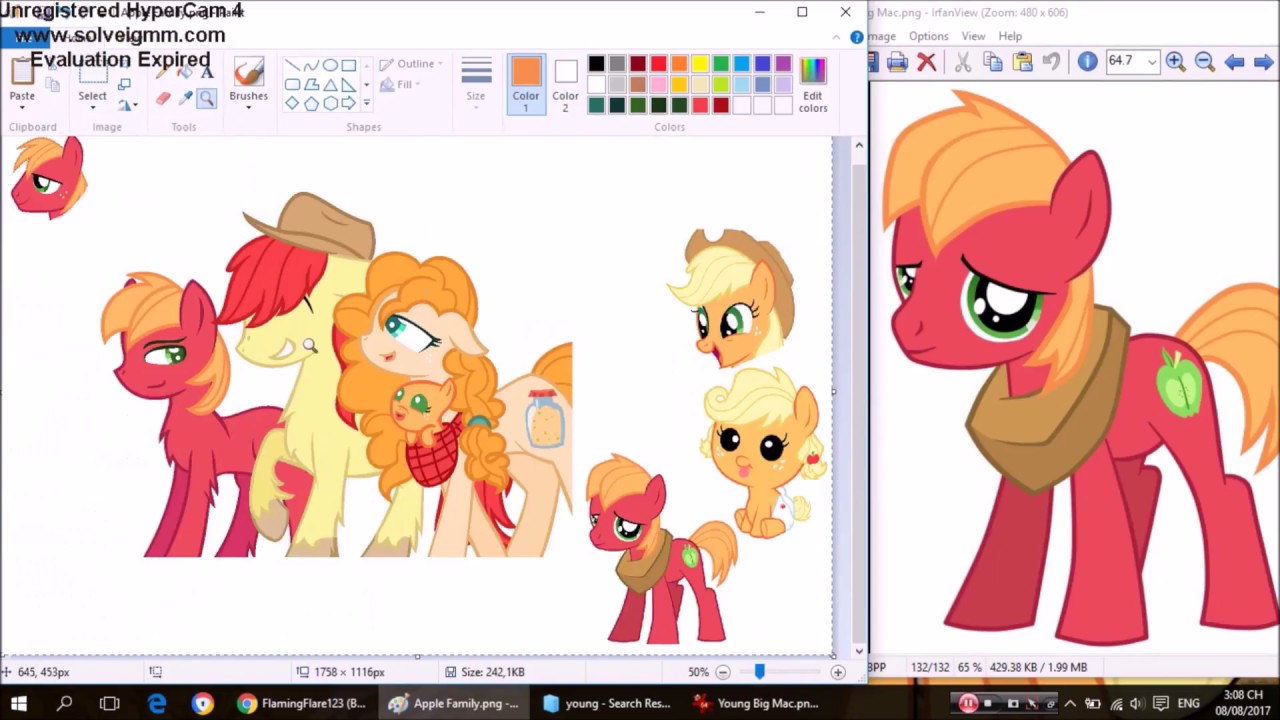Go to next image in IrfanView
The width and height of the screenshot is (1280, 720).
1264,62
